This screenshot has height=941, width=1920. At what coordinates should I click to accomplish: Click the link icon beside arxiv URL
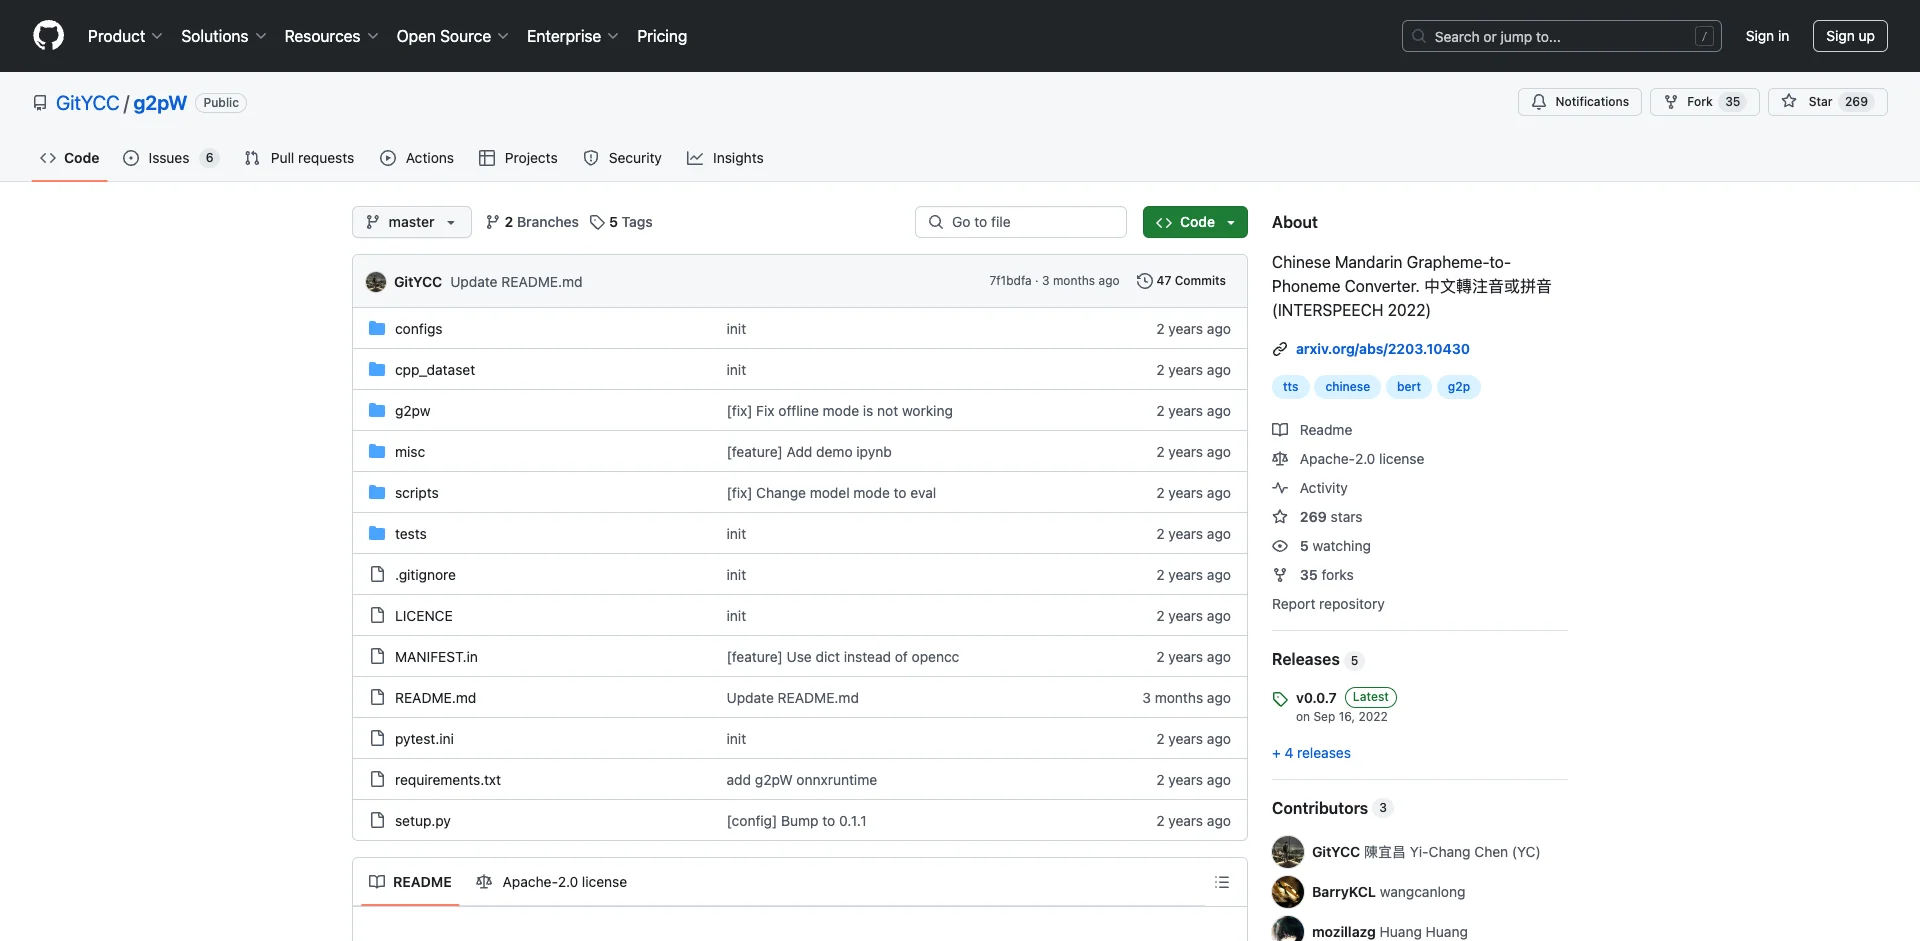(1280, 349)
